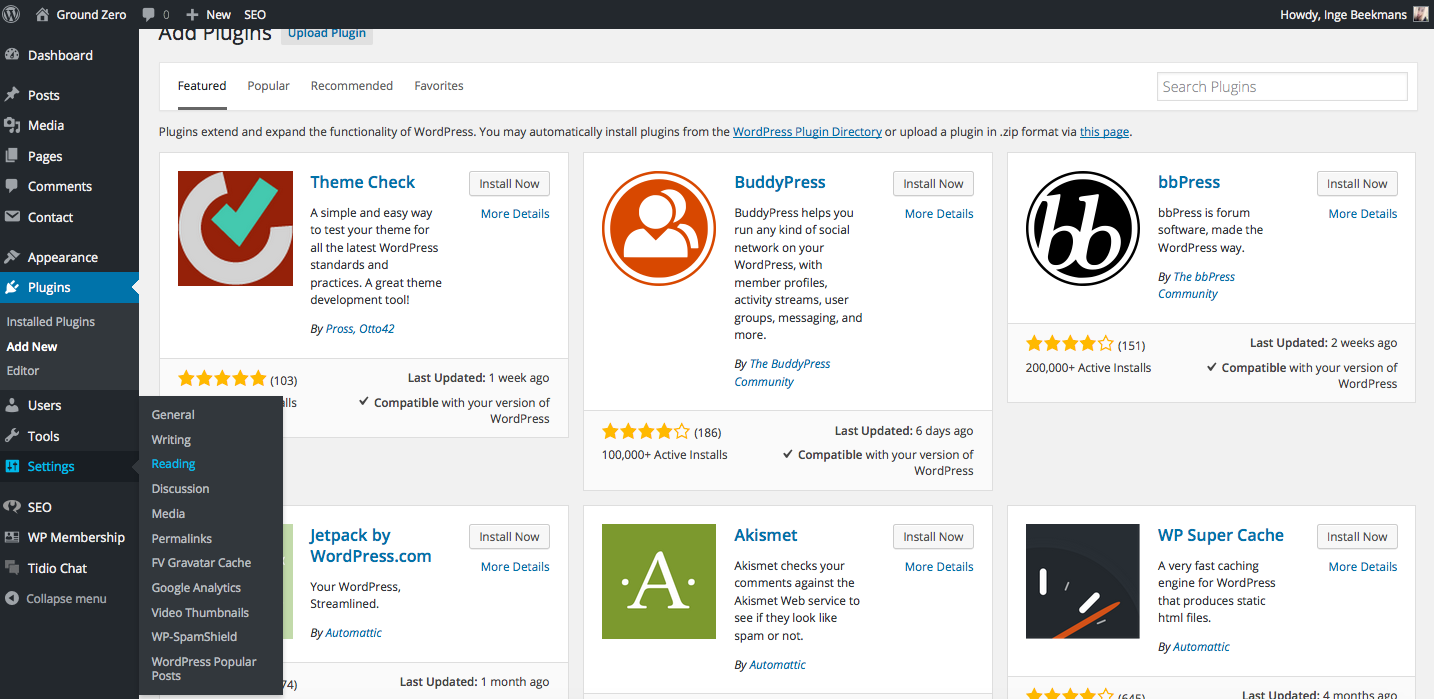Click the Theme Check plugin logo
The image size is (1434, 699).
[x=235, y=228]
